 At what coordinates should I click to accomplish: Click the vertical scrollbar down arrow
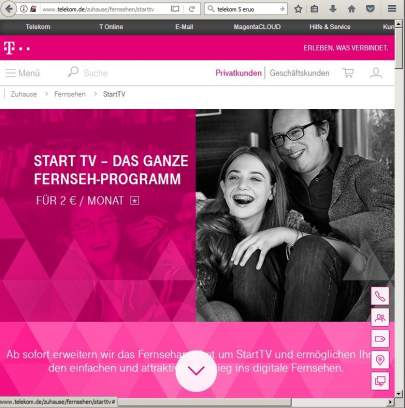click(x=399, y=394)
